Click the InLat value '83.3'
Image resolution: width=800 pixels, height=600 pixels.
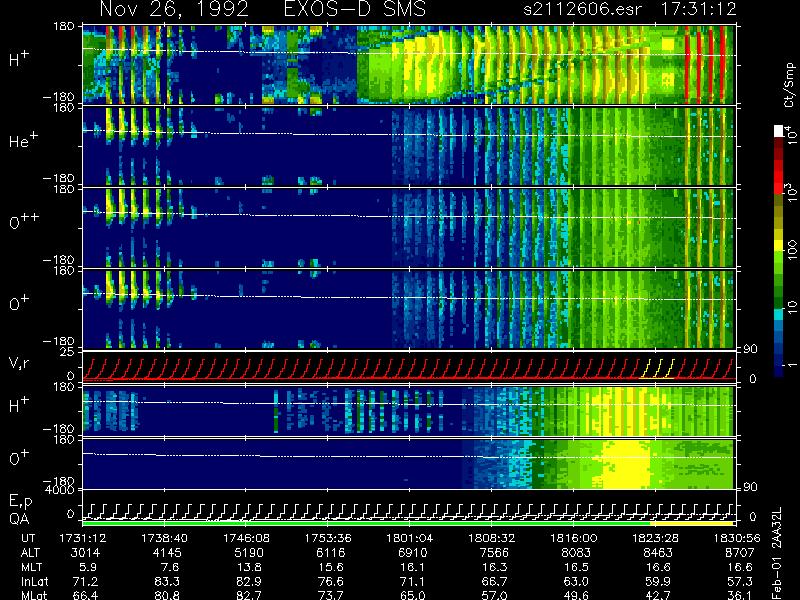point(166,581)
